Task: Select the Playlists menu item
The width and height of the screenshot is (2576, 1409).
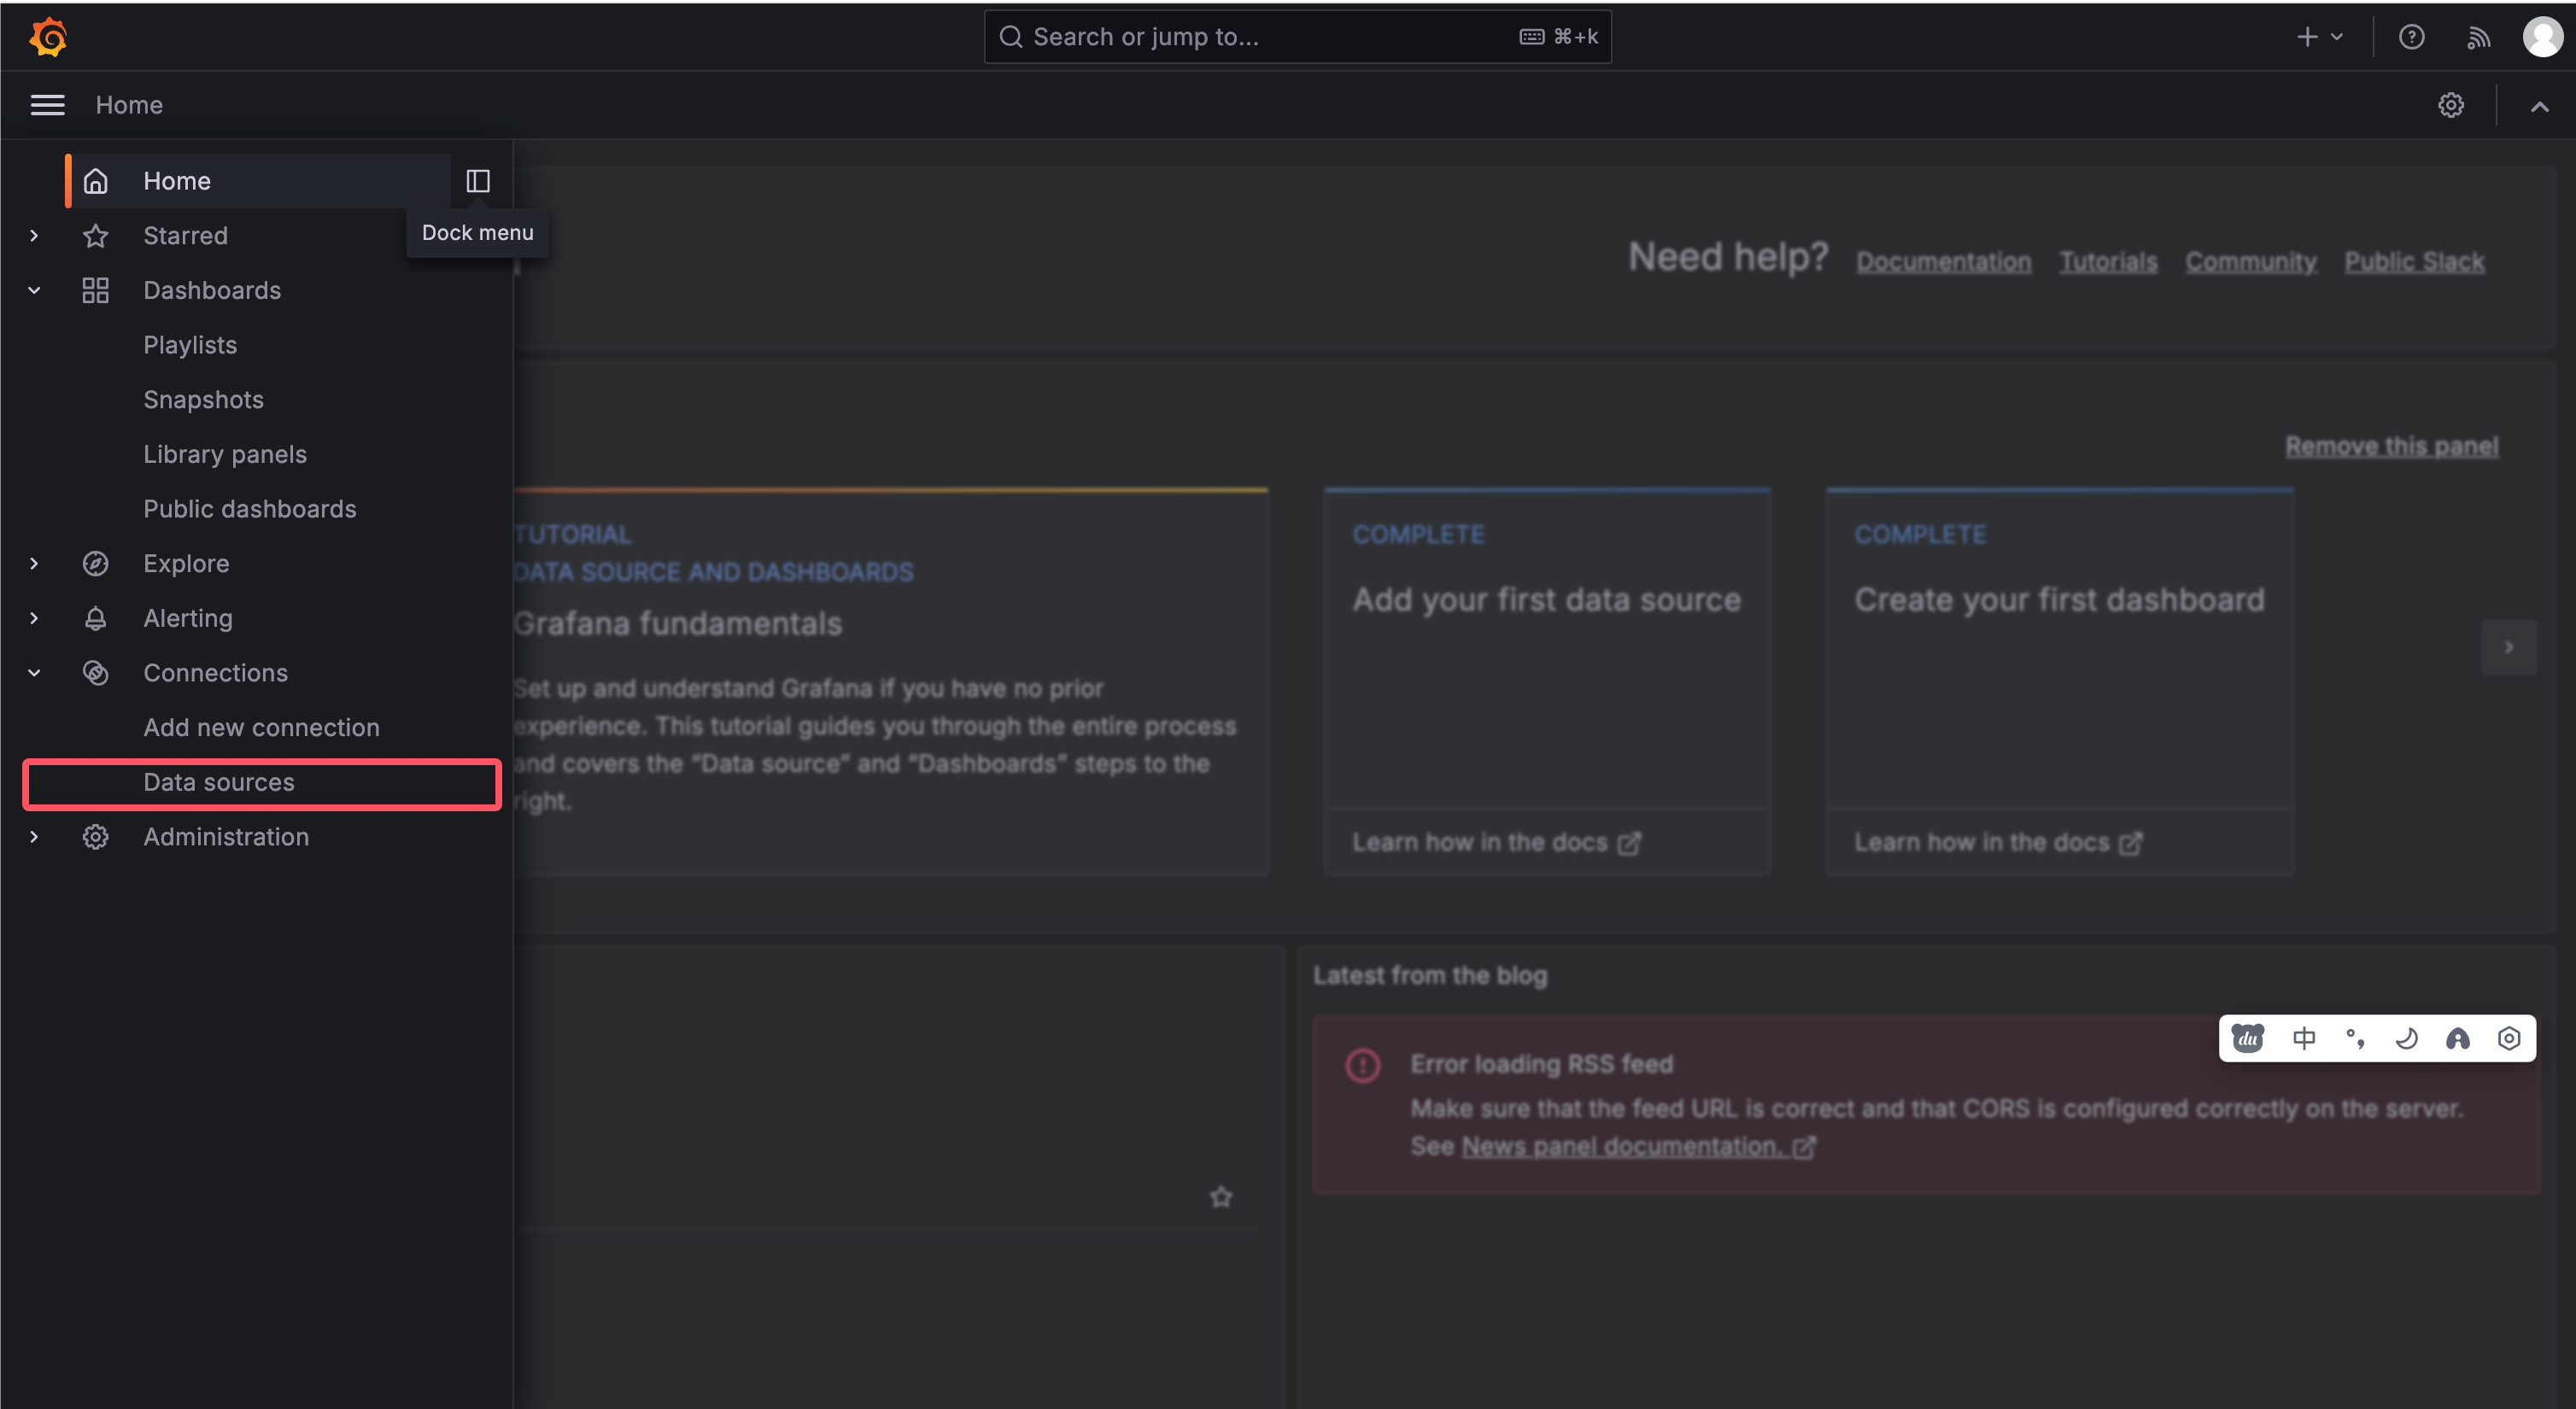Action: (189, 343)
